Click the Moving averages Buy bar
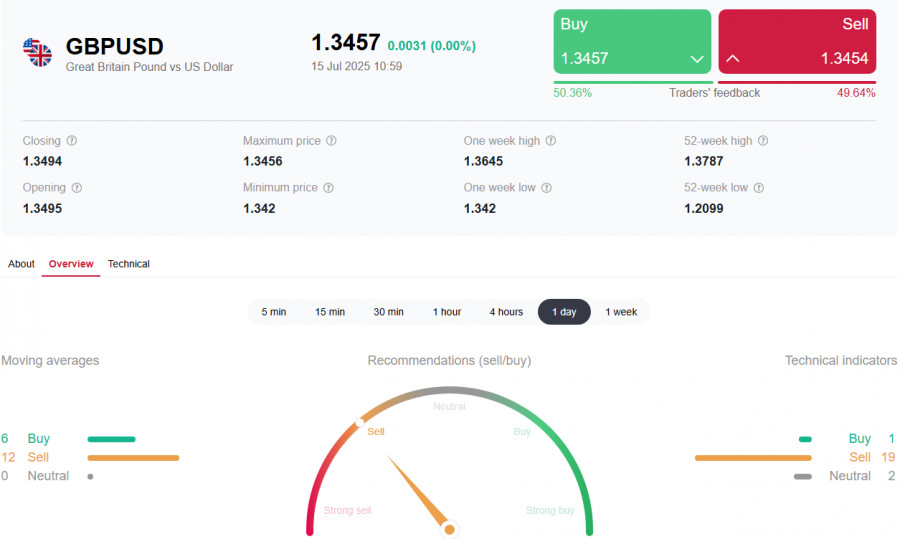This screenshot has width=900, height=539. tap(111, 439)
